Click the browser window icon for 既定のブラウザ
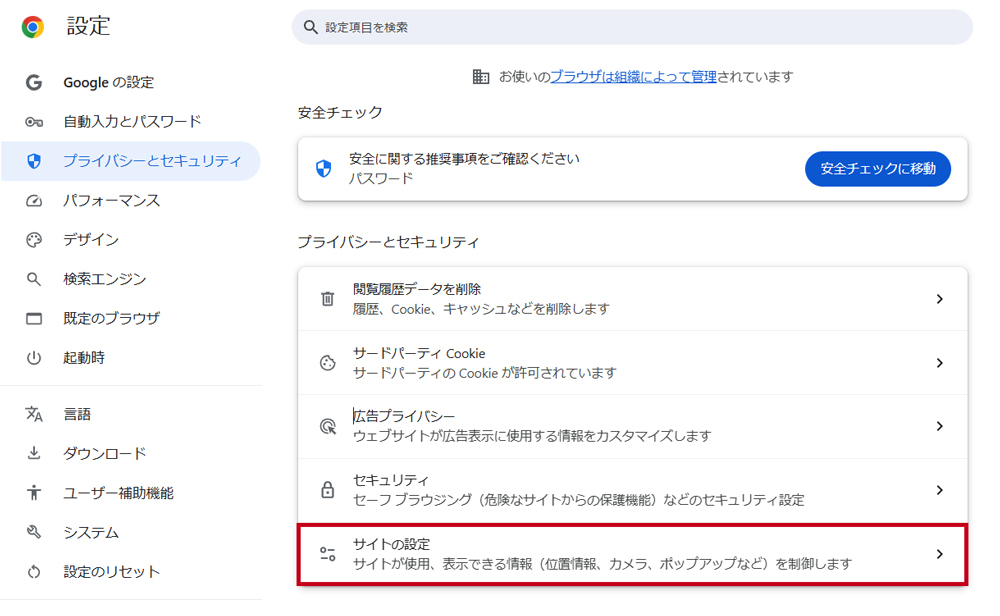Screen dimensions: 1000x616 coord(34,318)
